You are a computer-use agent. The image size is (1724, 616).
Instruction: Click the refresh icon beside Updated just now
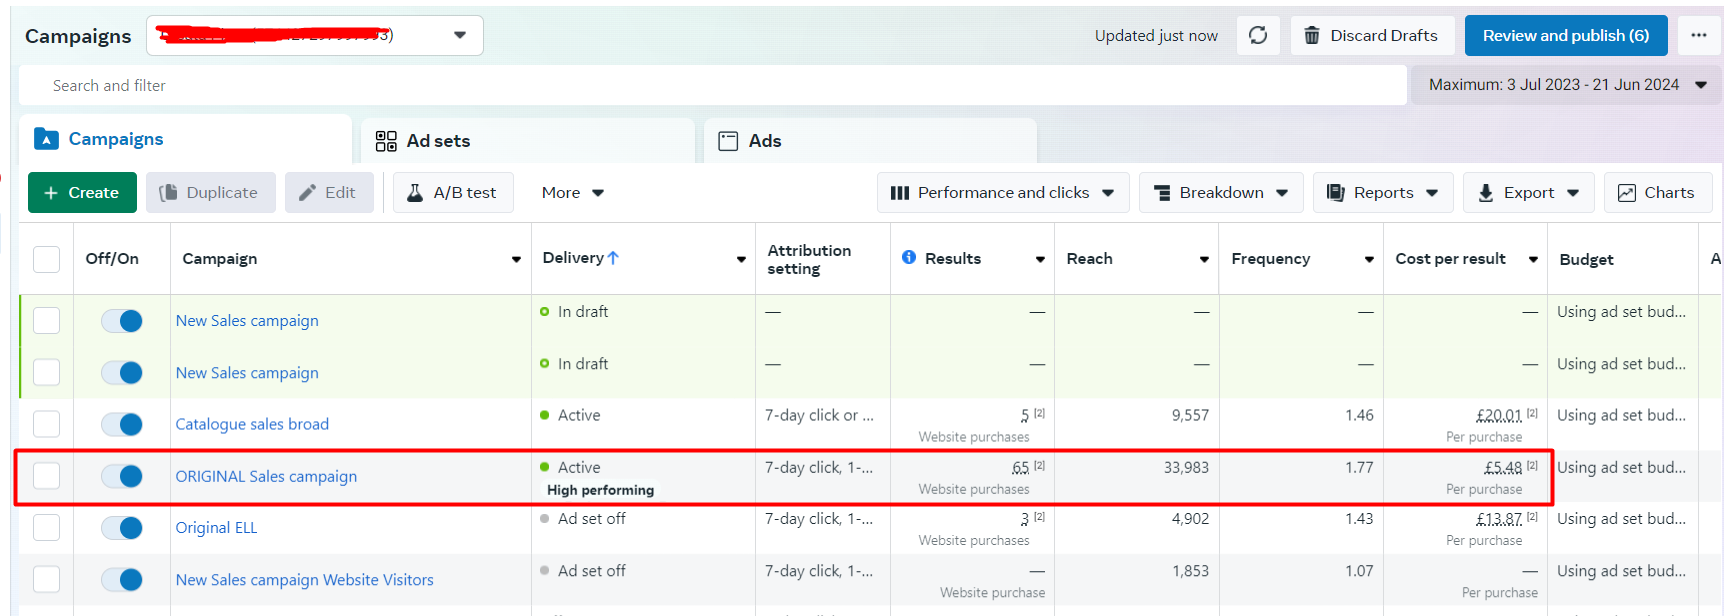tap(1258, 36)
